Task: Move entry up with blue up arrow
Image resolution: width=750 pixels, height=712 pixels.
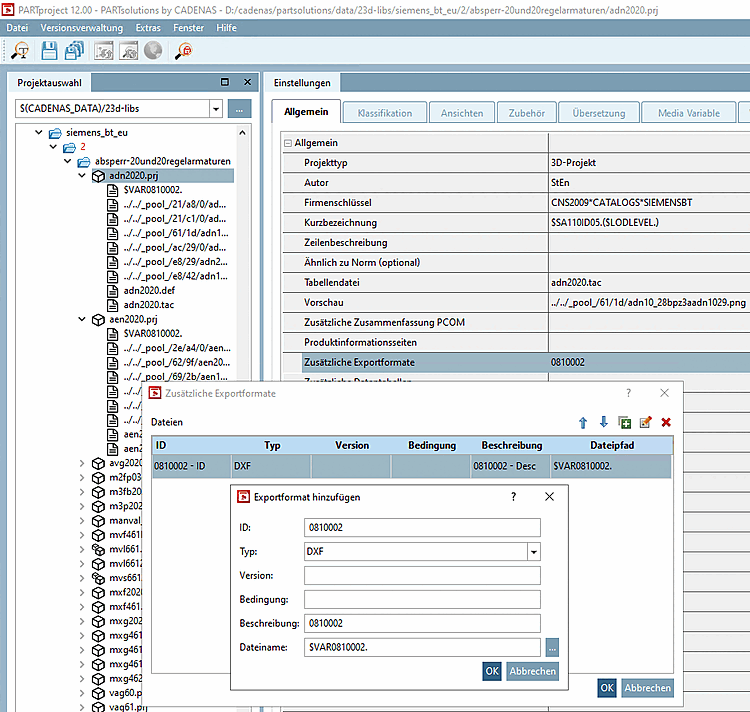Action: pos(583,423)
